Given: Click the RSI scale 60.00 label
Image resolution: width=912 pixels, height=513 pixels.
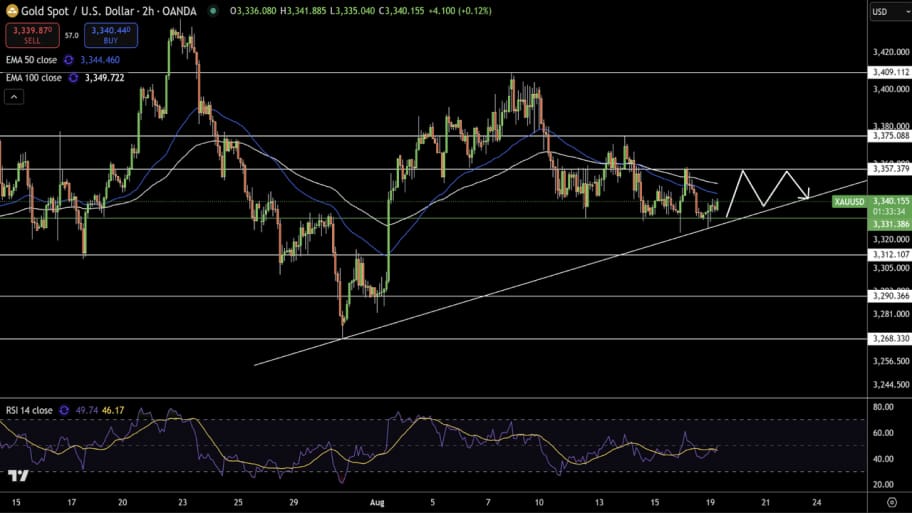Looking at the screenshot, I should [x=883, y=433].
